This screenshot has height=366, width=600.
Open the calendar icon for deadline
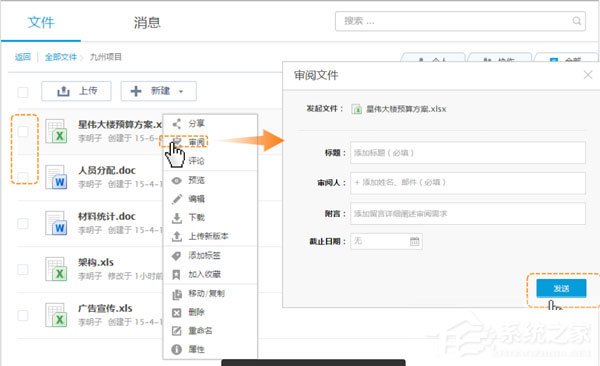[x=414, y=241]
